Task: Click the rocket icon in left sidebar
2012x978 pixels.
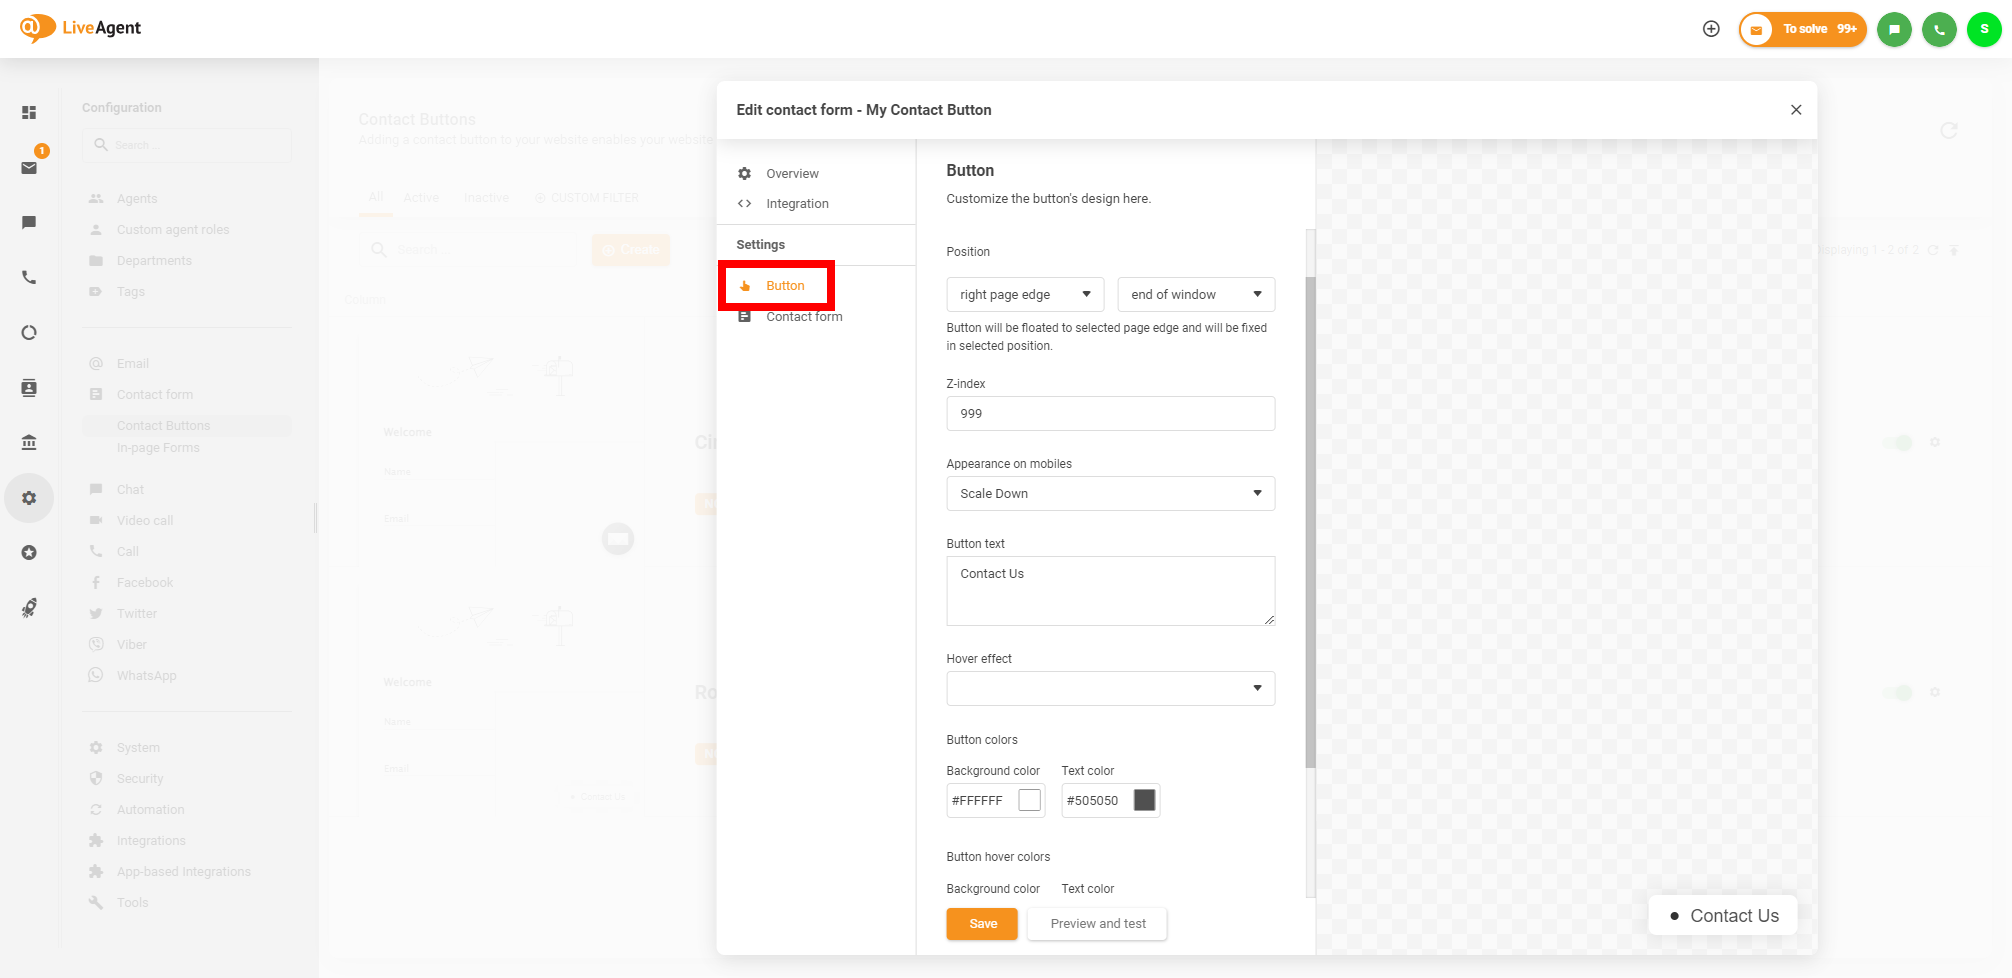Action: 29,608
